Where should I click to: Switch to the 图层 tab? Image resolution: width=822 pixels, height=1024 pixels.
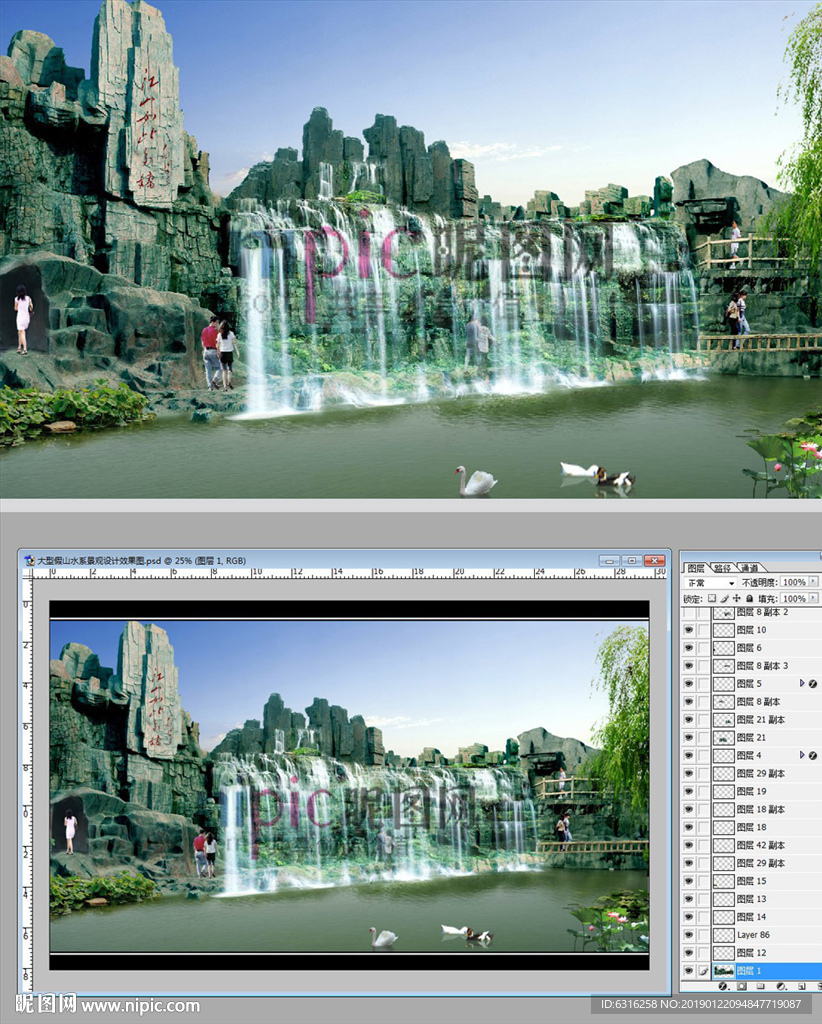click(696, 568)
